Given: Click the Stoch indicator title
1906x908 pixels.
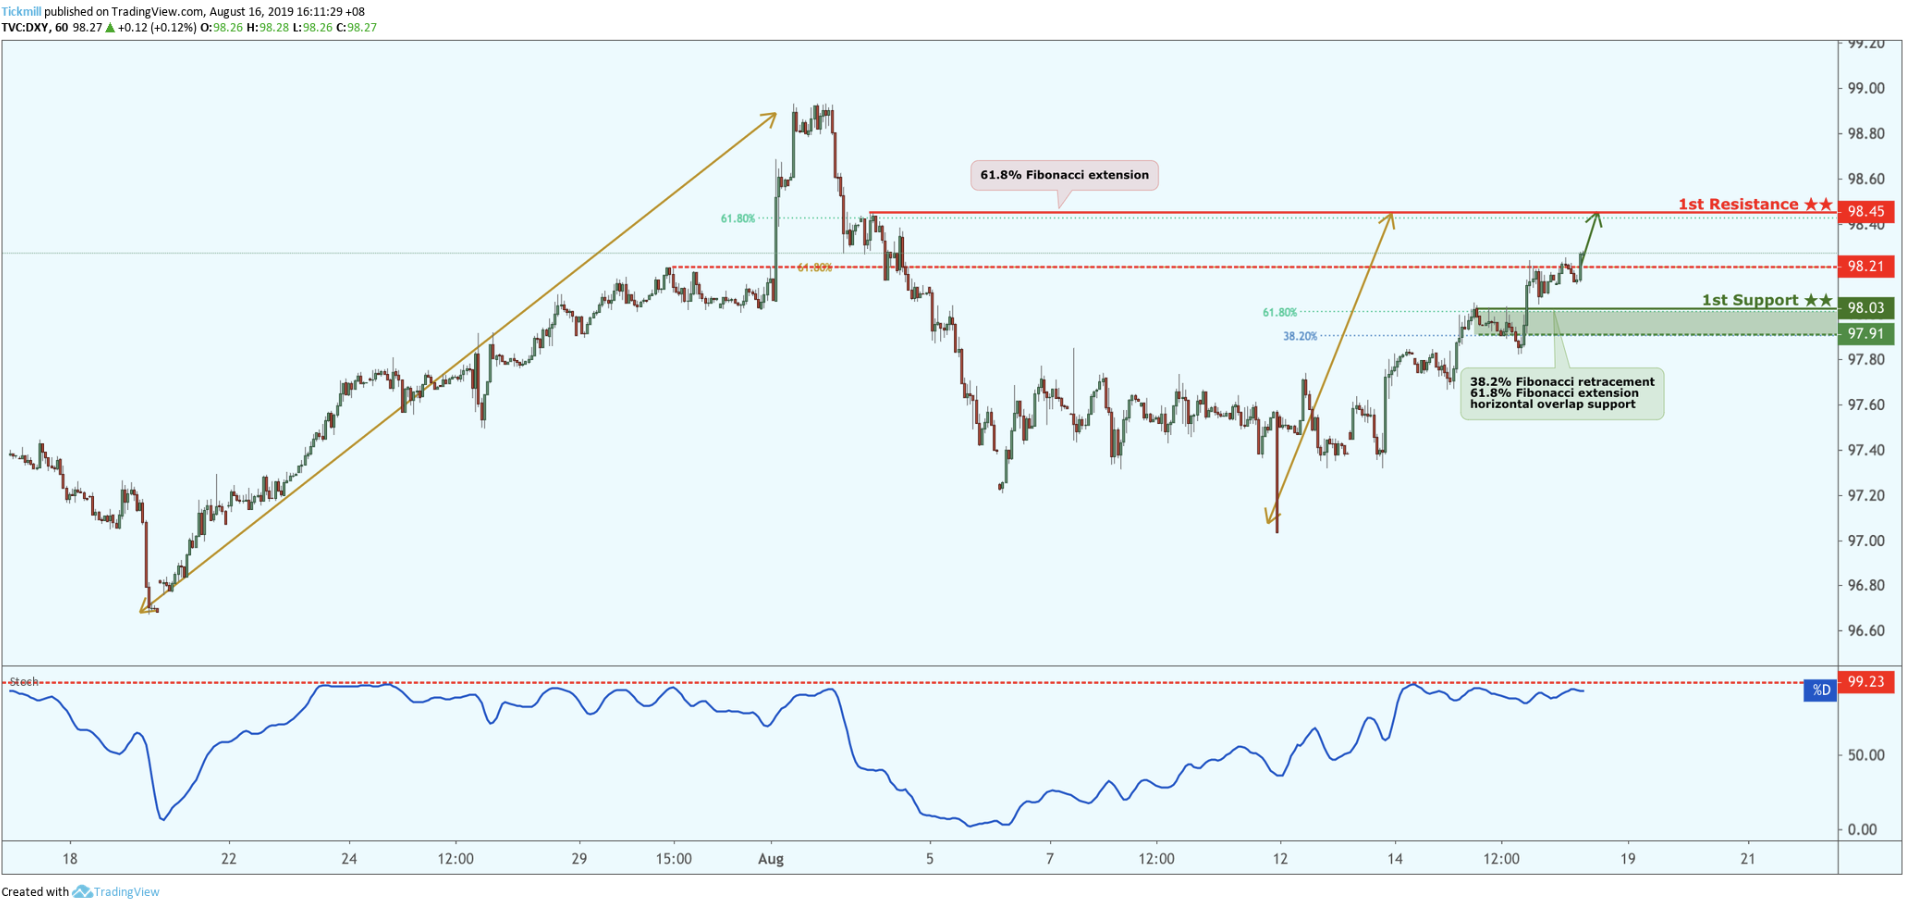Looking at the screenshot, I should click(x=24, y=682).
